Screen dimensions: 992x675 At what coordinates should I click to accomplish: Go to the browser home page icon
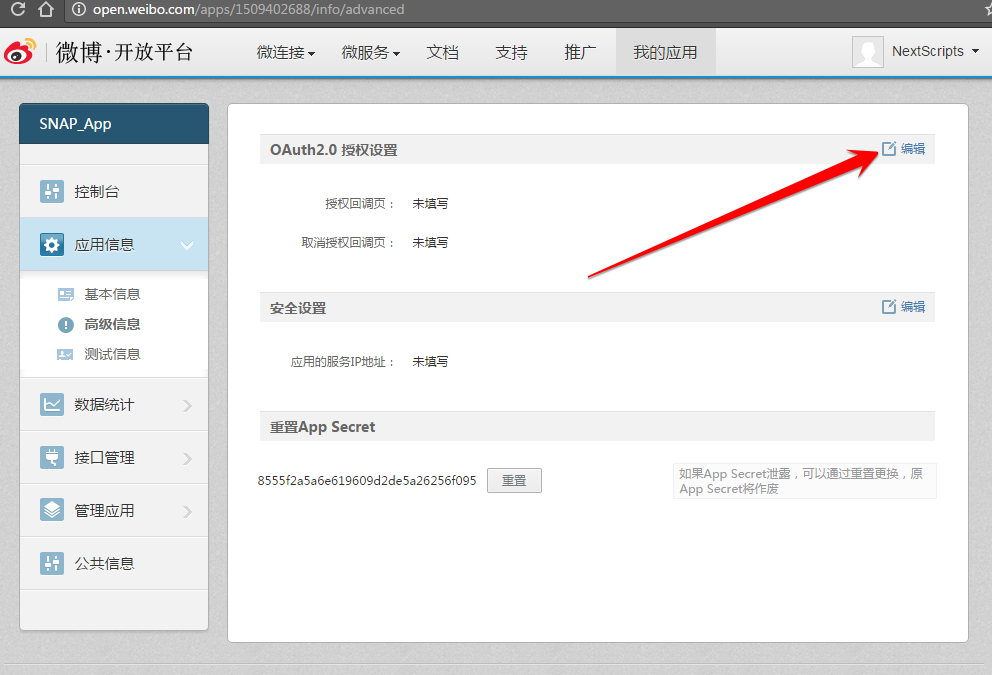(x=46, y=9)
